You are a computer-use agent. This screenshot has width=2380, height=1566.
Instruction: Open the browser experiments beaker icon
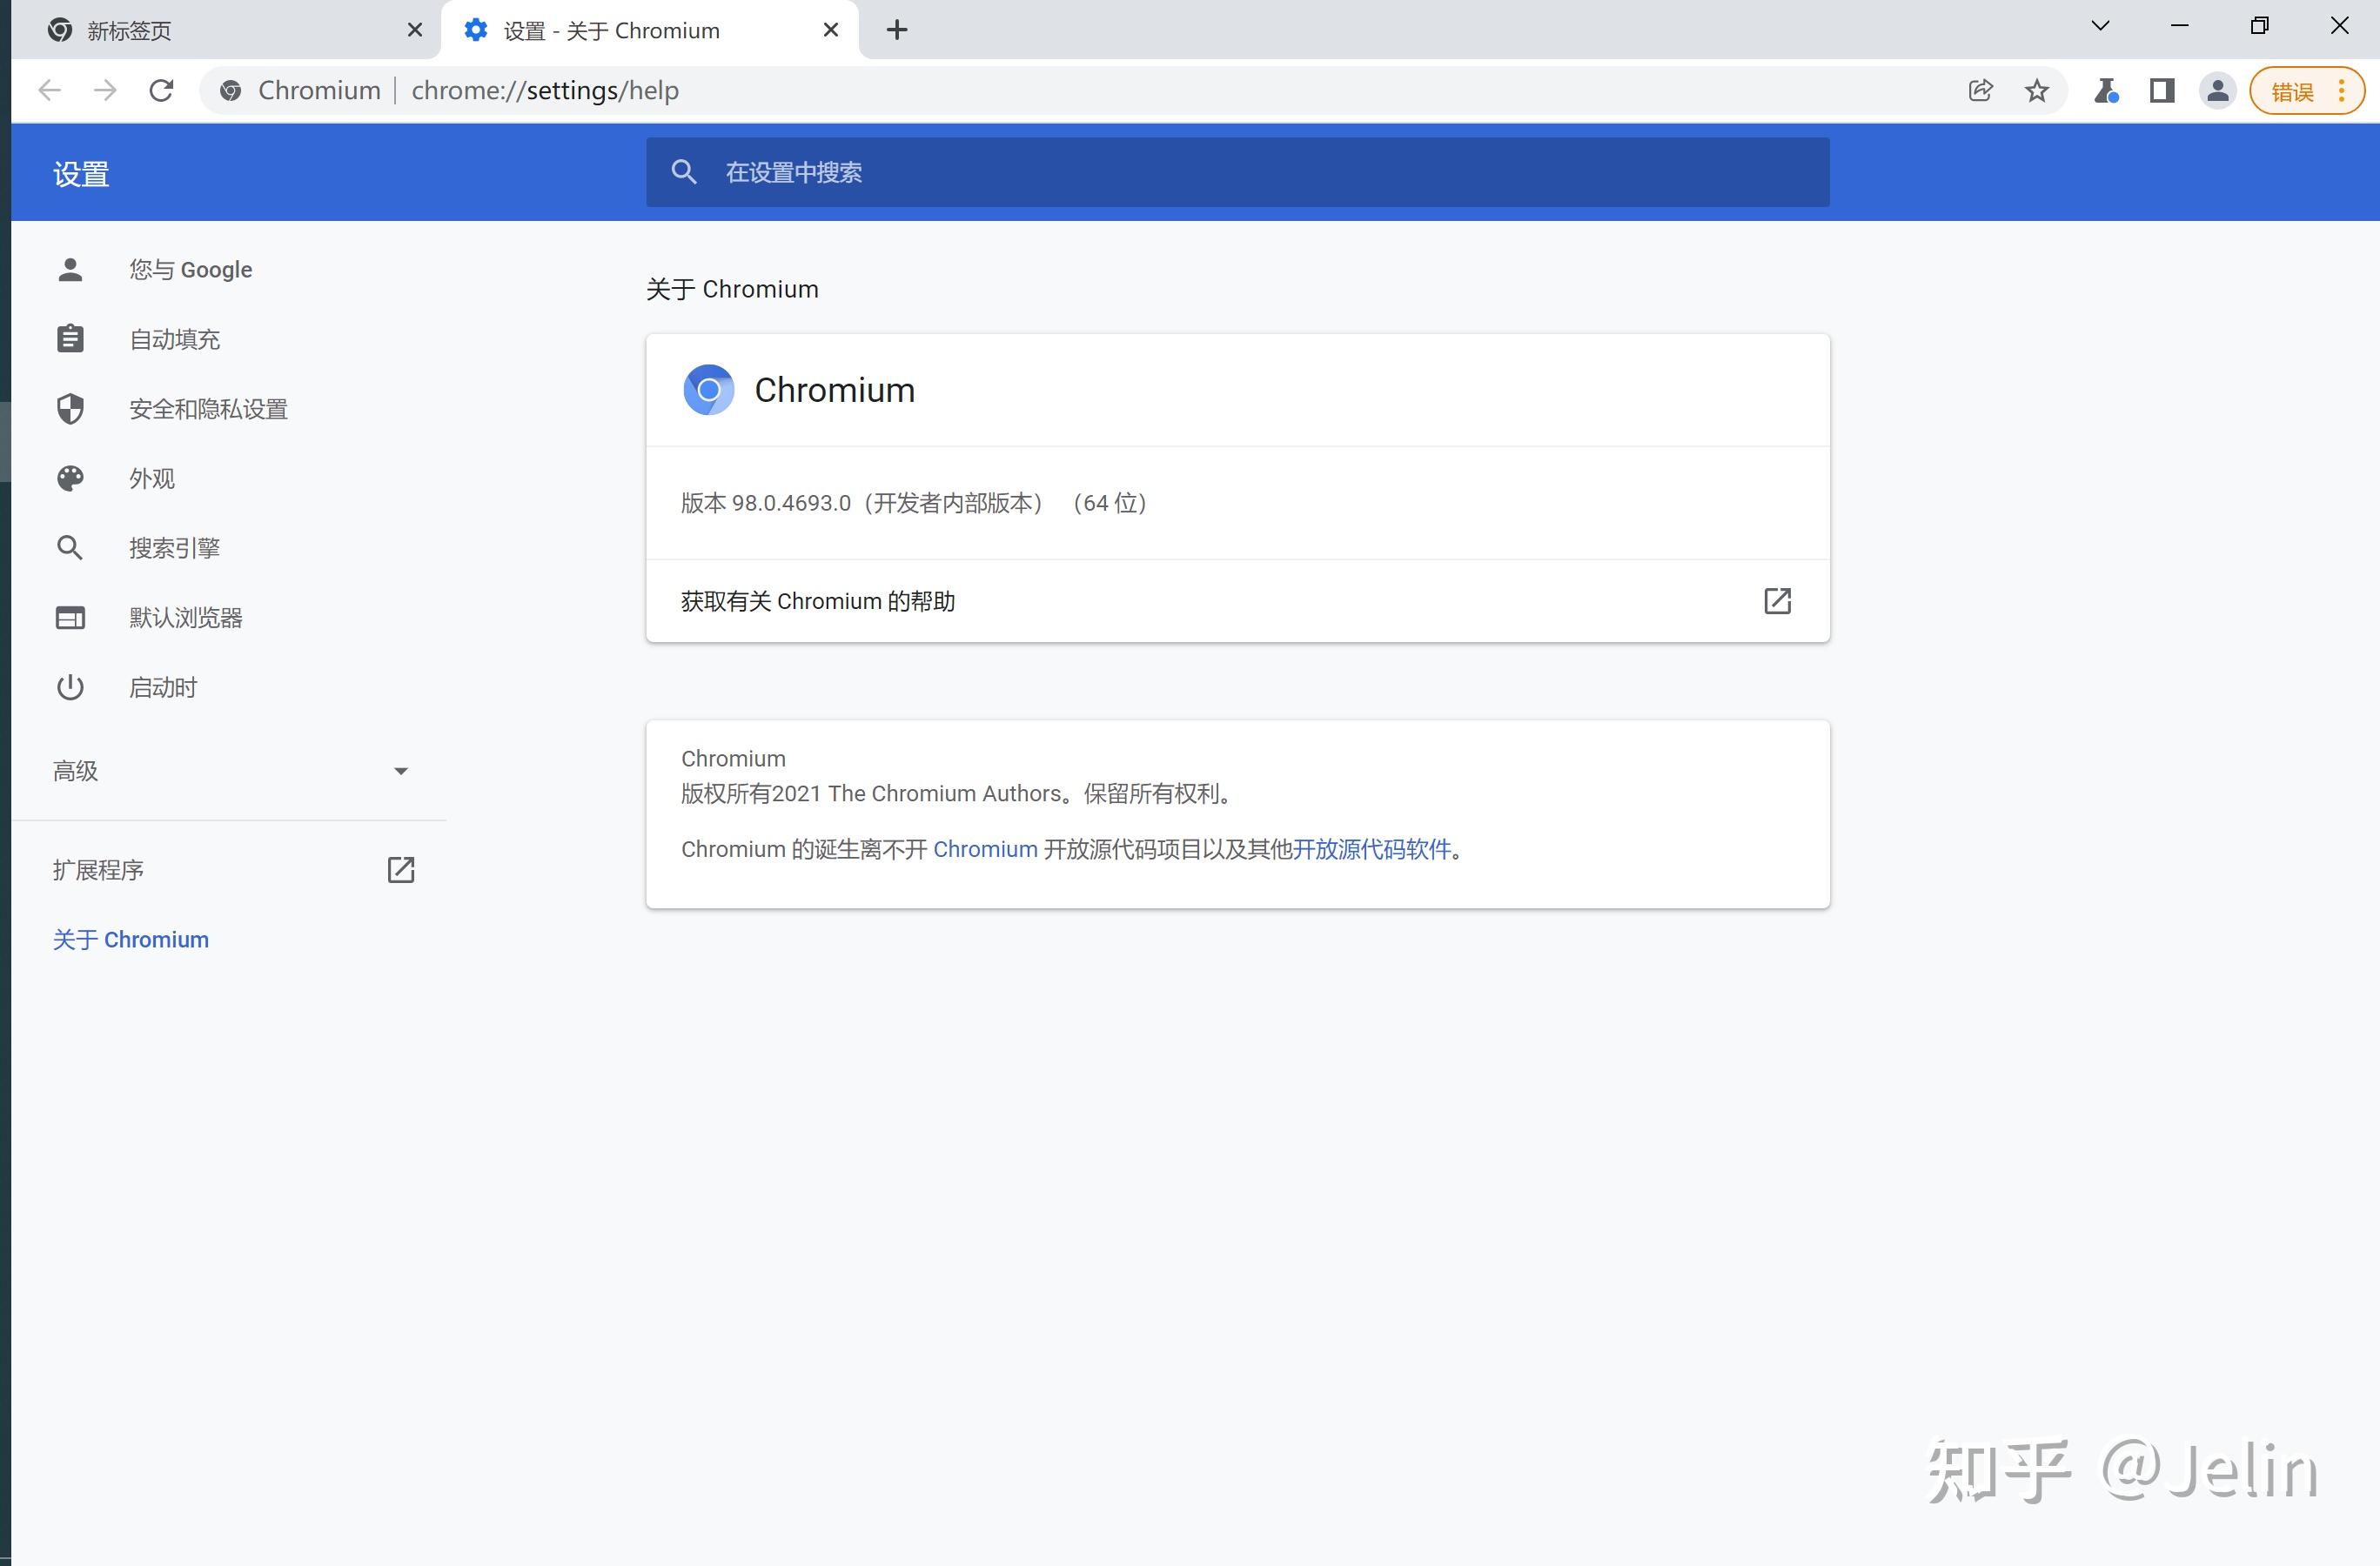[2105, 90]
